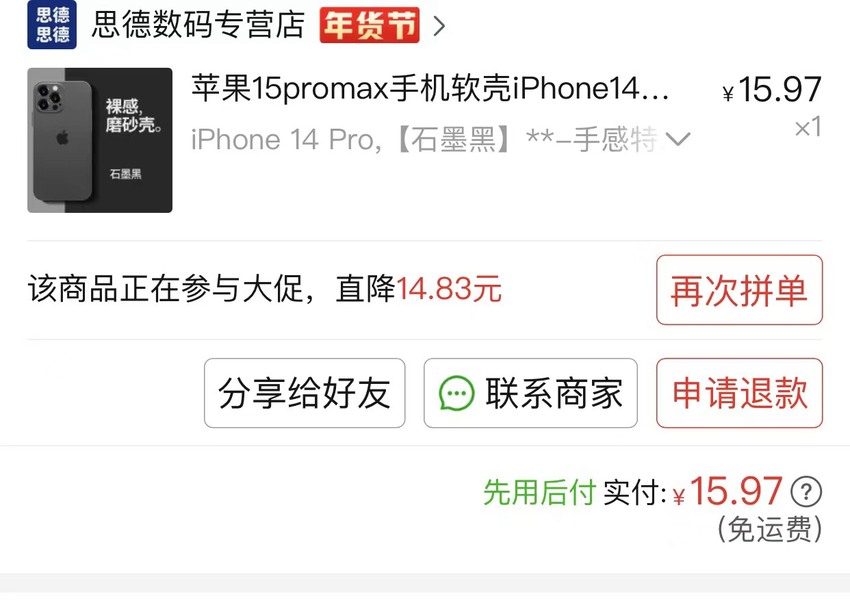
Task: Tap the green 先用后付 label
Action: pyautogui.click(x=539, y=492)
